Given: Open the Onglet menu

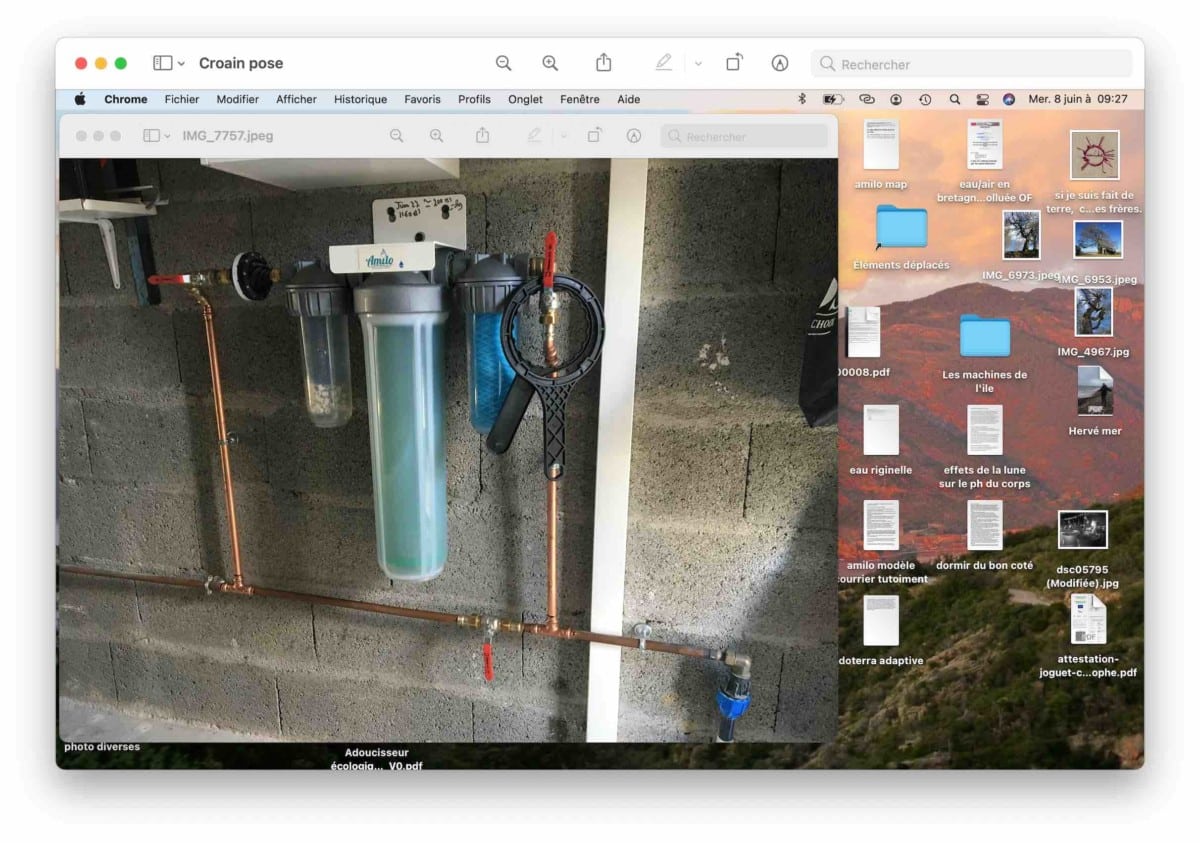Looking at the screenshot, I should pyautogui.click(x=526, y=99).
